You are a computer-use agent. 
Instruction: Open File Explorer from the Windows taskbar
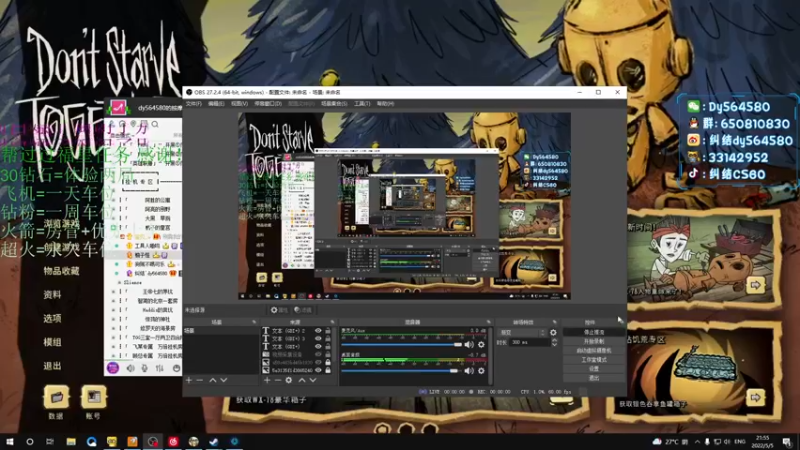pyautogui.click(x=71, y=441)
